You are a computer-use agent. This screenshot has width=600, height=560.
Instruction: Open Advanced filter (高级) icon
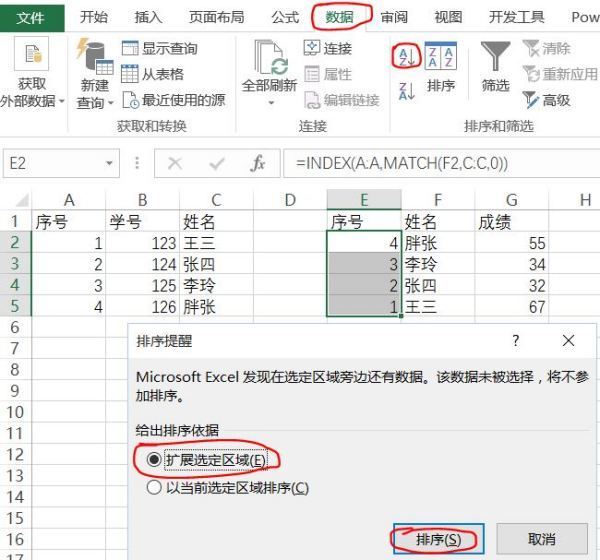(531, 100)
